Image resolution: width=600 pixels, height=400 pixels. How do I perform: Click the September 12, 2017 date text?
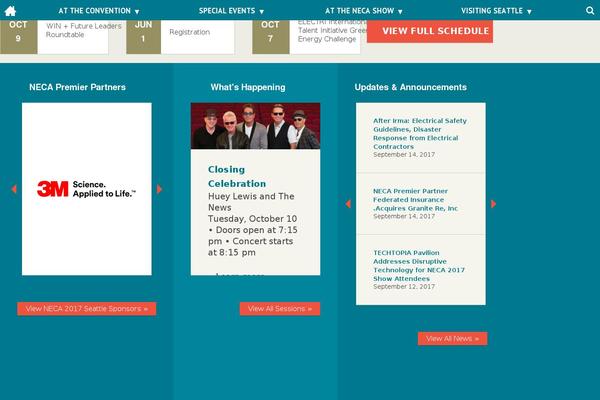pyautogui.click(x=404, y=286)
